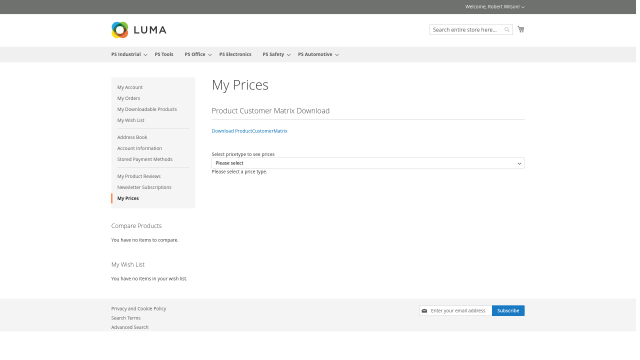640x360 pixels.
Task: Expand the PS Office menu chevron
Action: [210, 55]
